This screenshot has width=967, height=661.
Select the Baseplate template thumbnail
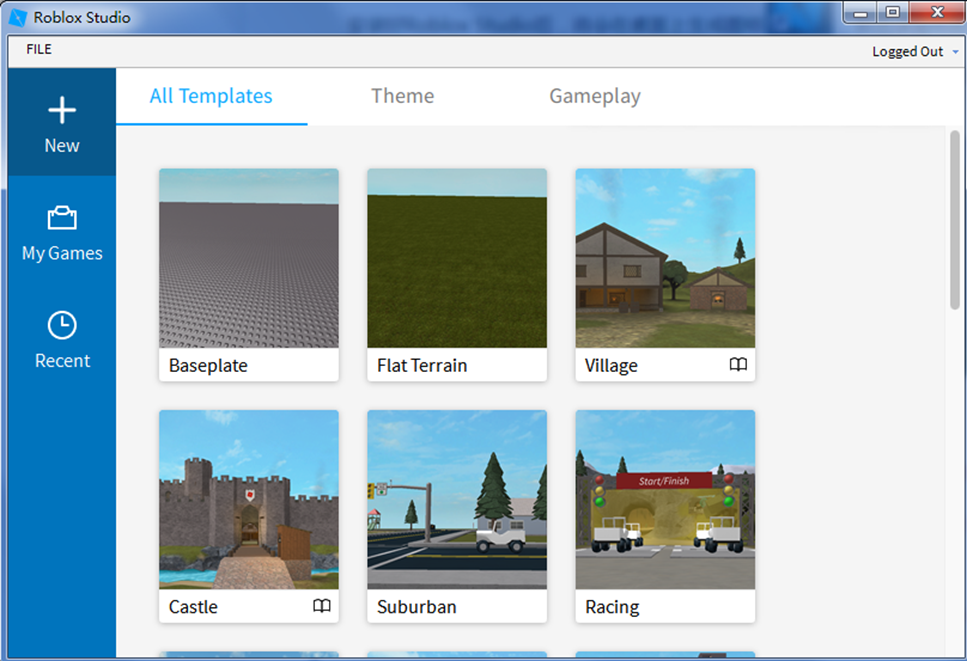tap(249, 258)
